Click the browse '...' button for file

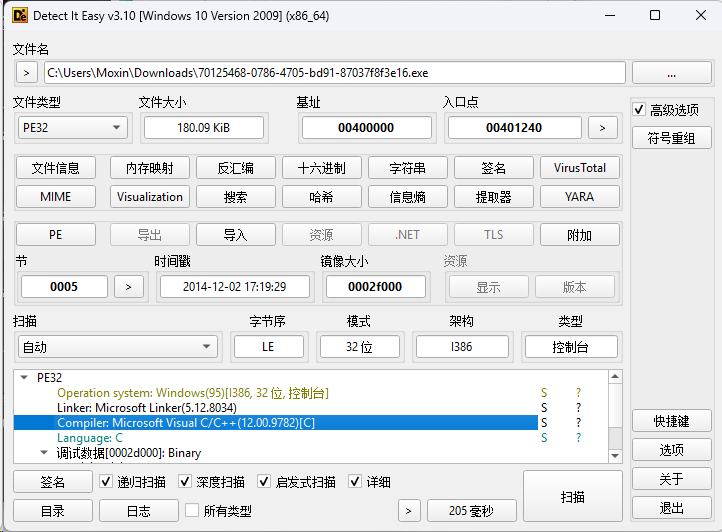[671, 73]
